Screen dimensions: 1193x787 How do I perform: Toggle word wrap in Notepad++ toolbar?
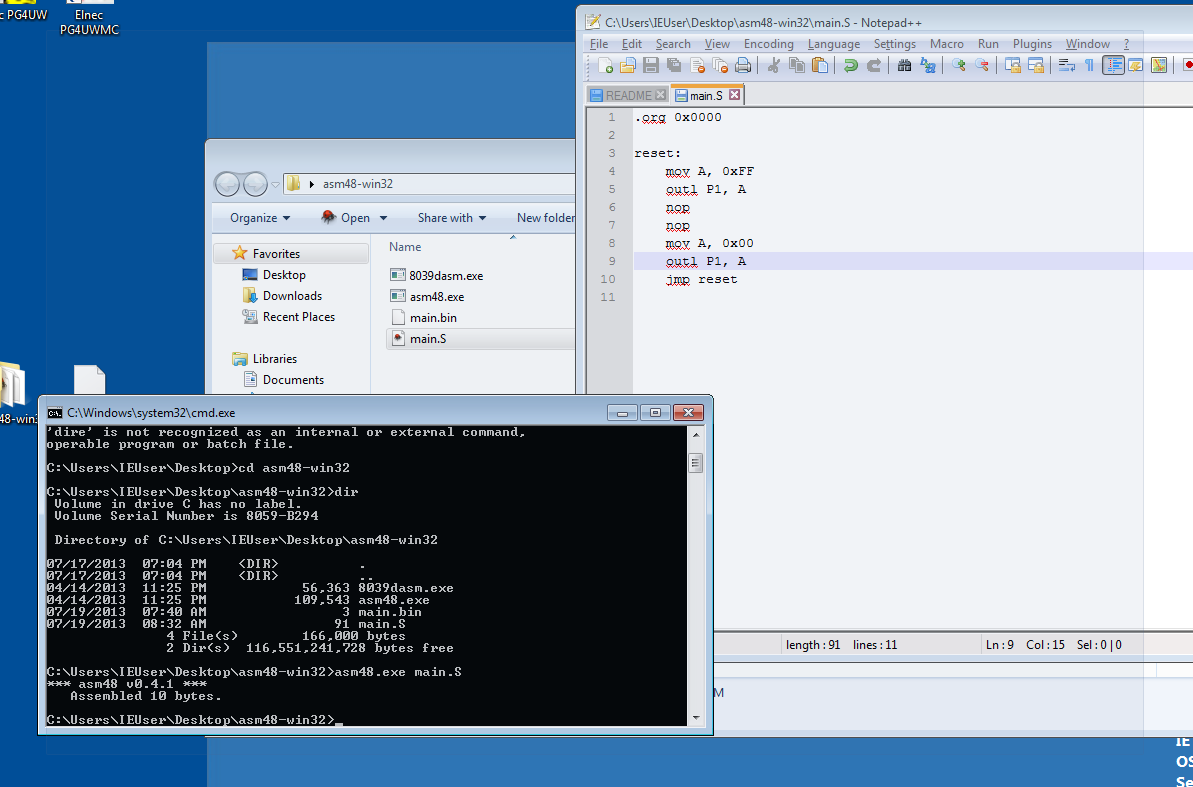point(1067,66)
